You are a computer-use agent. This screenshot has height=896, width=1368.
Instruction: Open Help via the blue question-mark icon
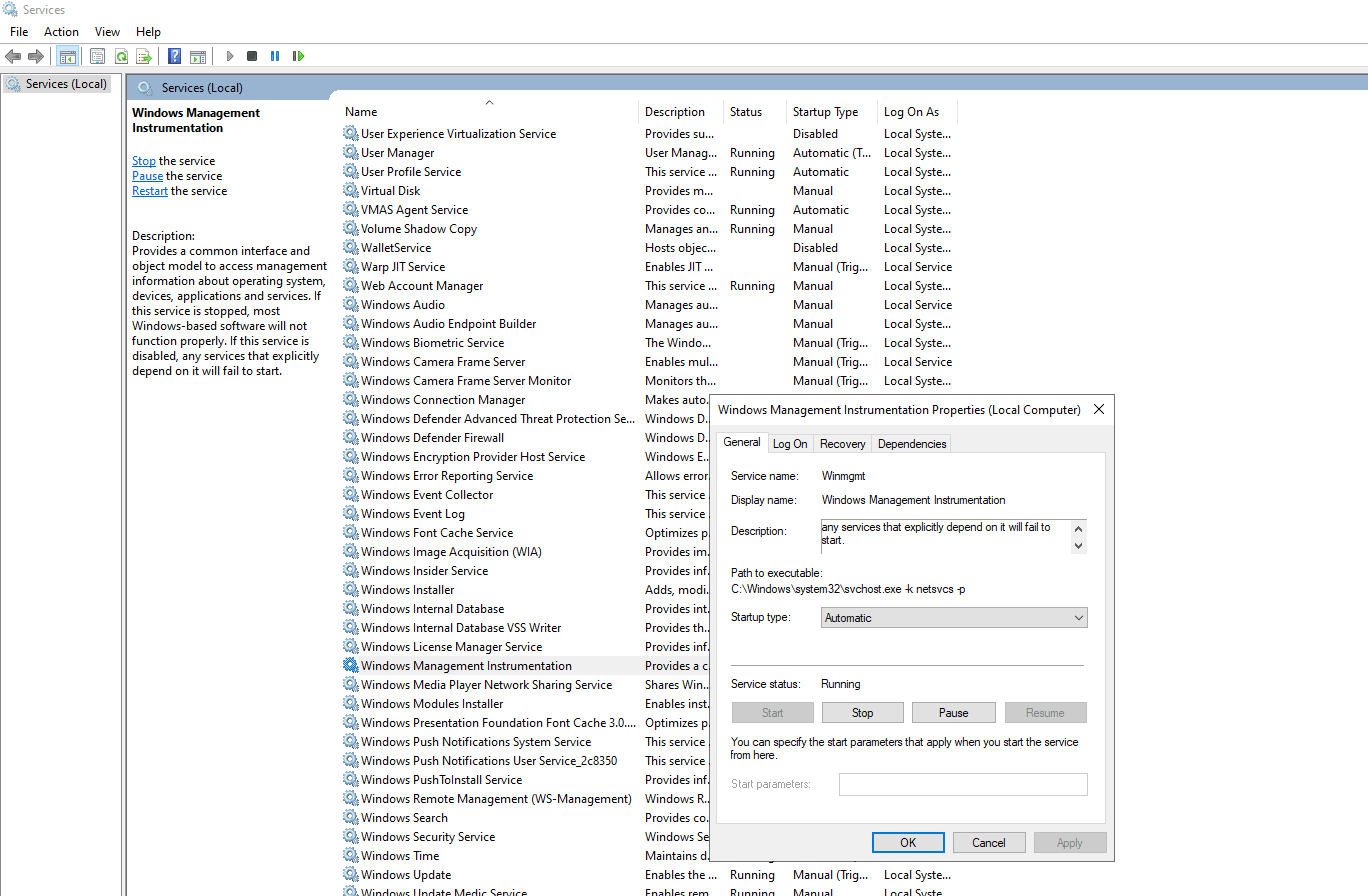coord(175,56)
